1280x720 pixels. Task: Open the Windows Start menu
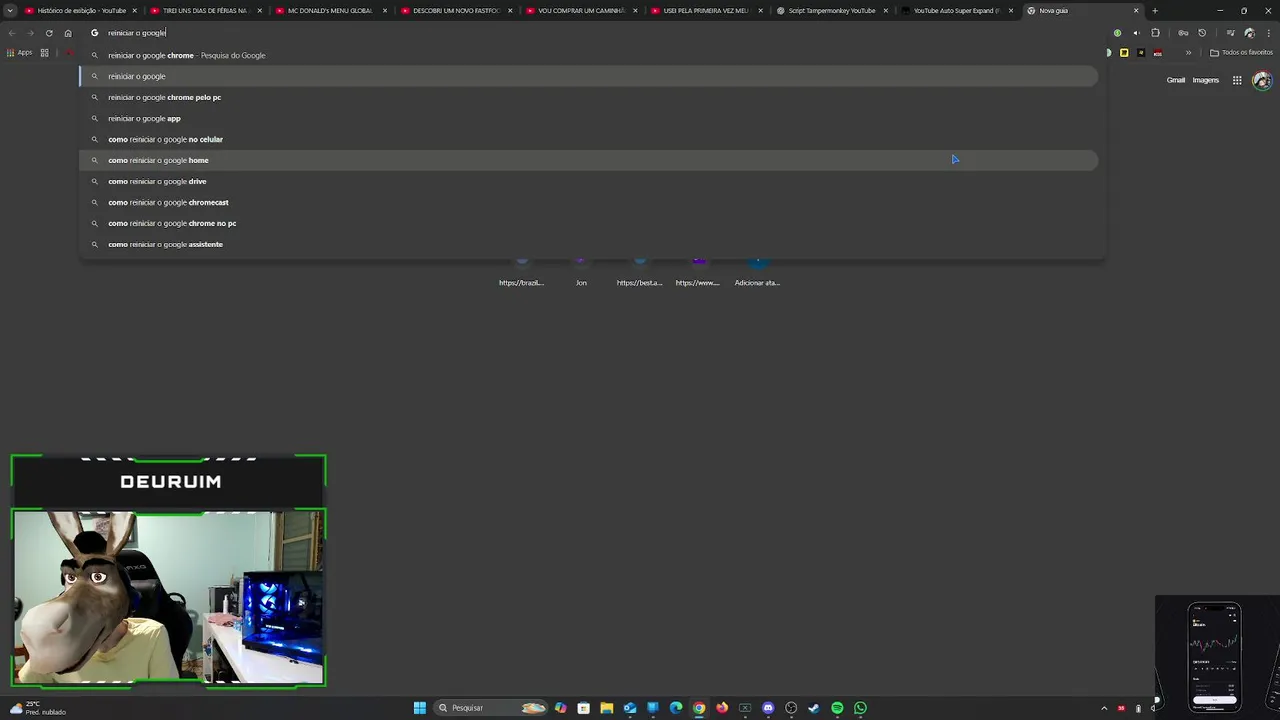point(420,708)
